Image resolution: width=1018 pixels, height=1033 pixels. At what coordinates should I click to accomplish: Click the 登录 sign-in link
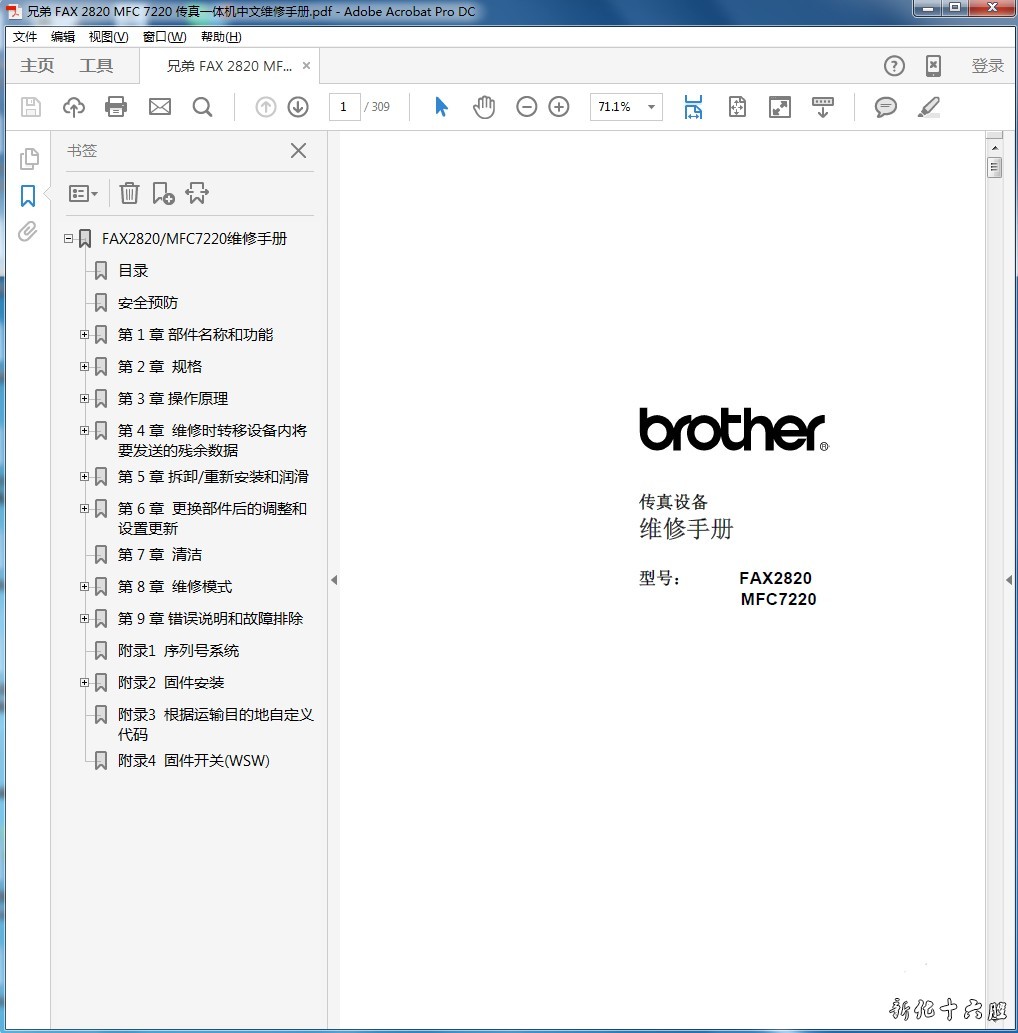pyautogui.click(x=987, y=66)
